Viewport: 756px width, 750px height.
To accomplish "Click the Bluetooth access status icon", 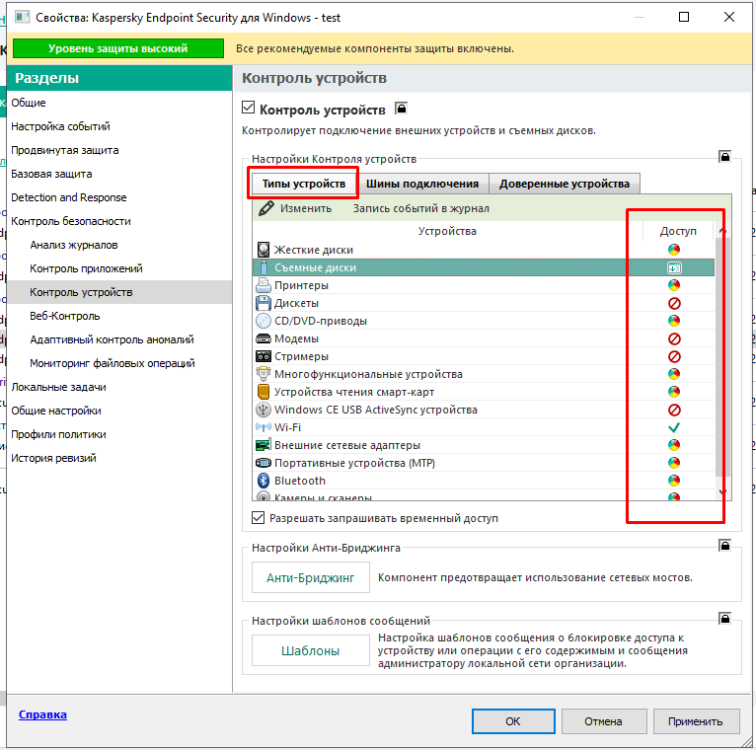I will pos(674,481).
